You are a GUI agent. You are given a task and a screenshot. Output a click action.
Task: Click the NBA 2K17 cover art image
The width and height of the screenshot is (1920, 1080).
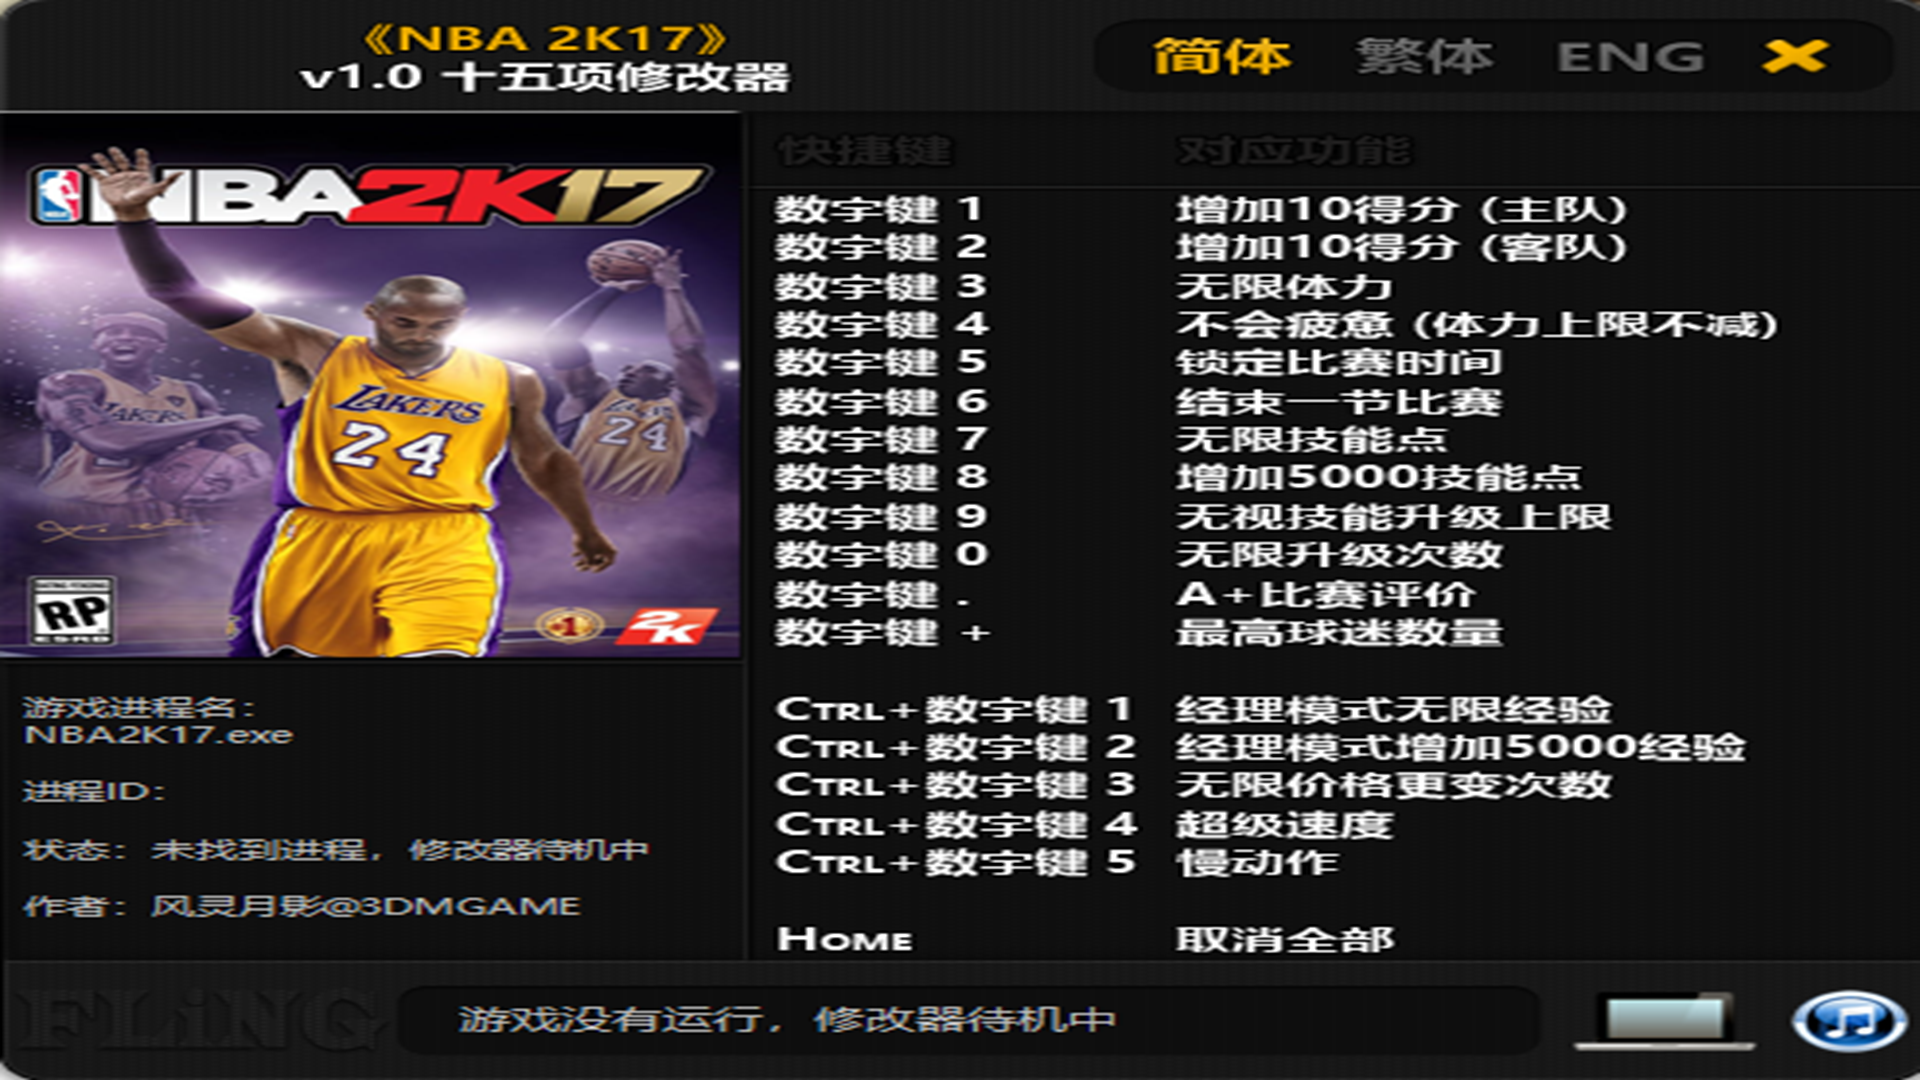(x=370, y=386)
